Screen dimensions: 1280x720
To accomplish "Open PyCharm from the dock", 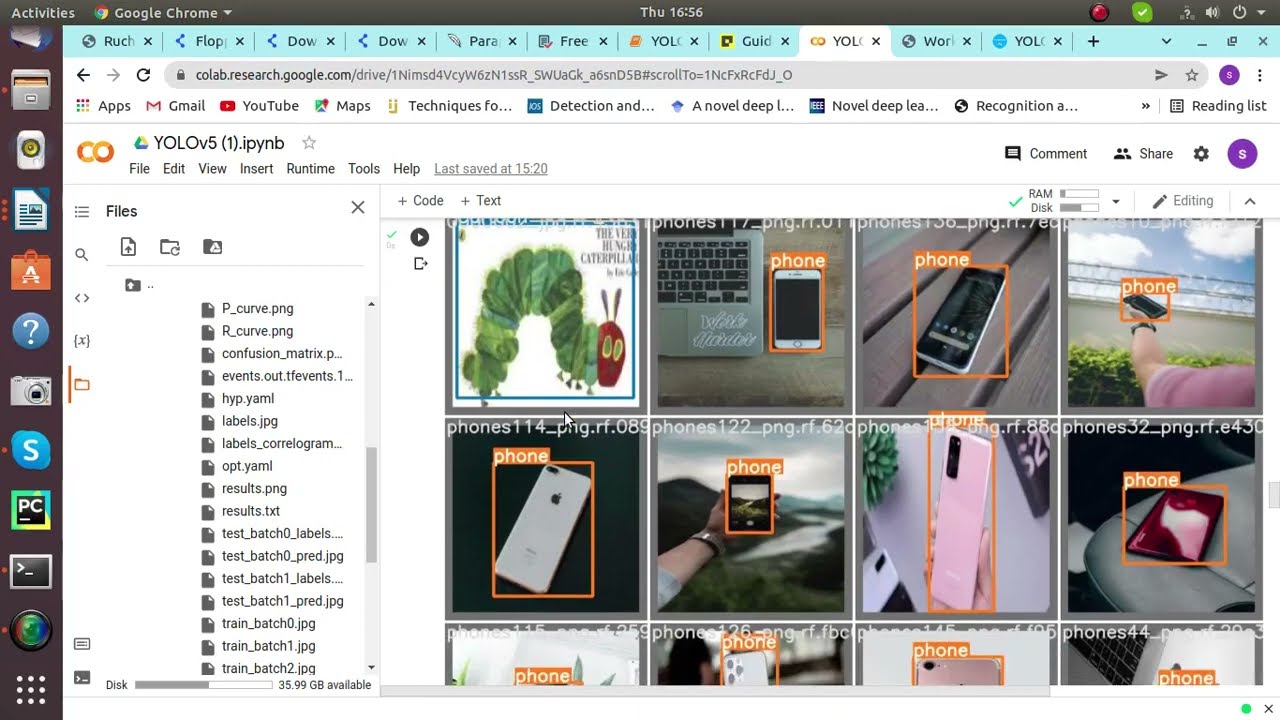I will (31, 510).
